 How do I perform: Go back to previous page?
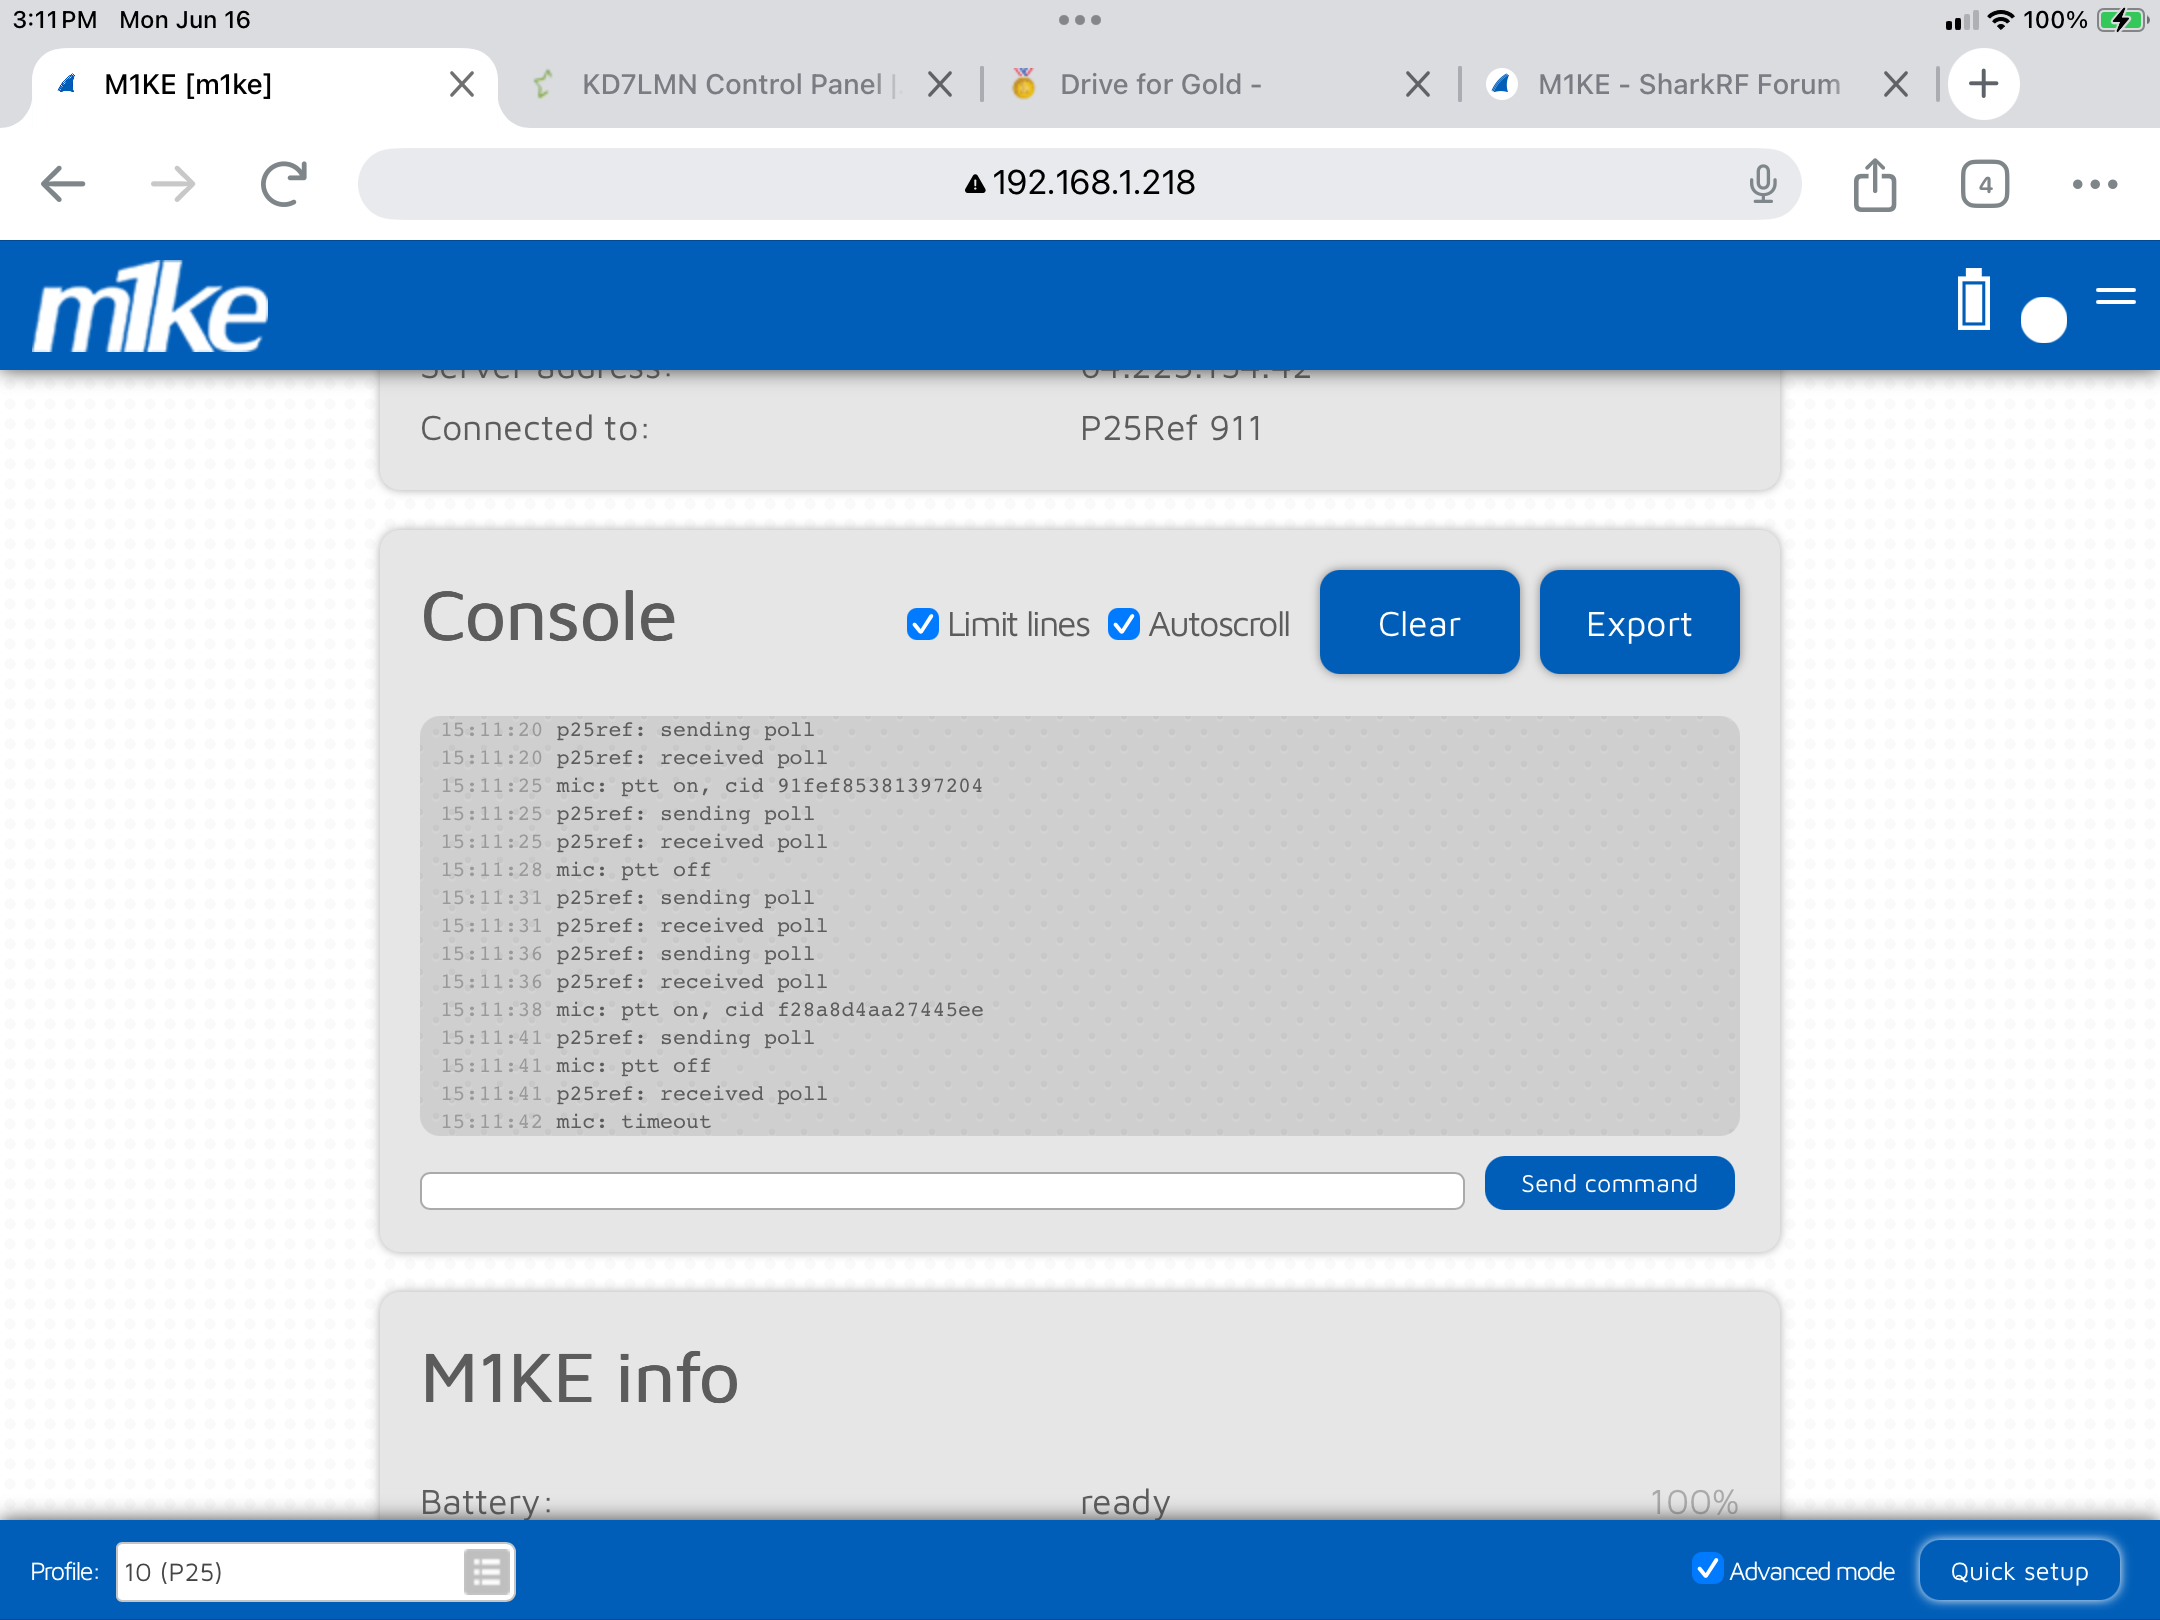tap(63, 185)
